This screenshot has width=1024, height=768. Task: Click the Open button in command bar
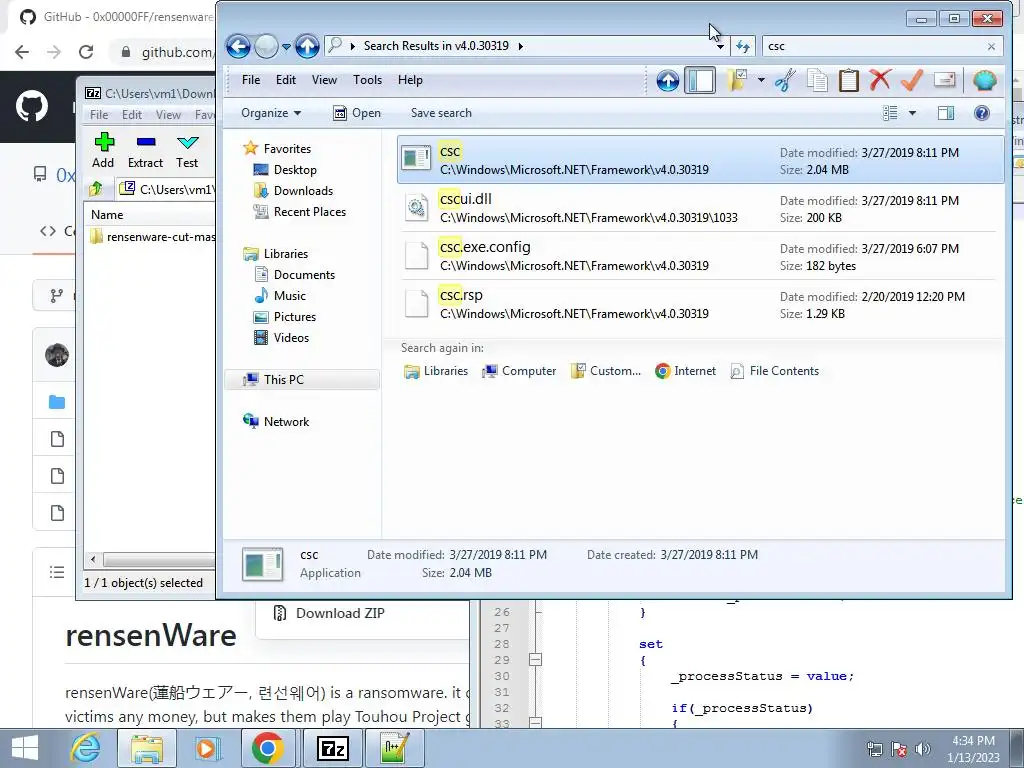point(357,113)
